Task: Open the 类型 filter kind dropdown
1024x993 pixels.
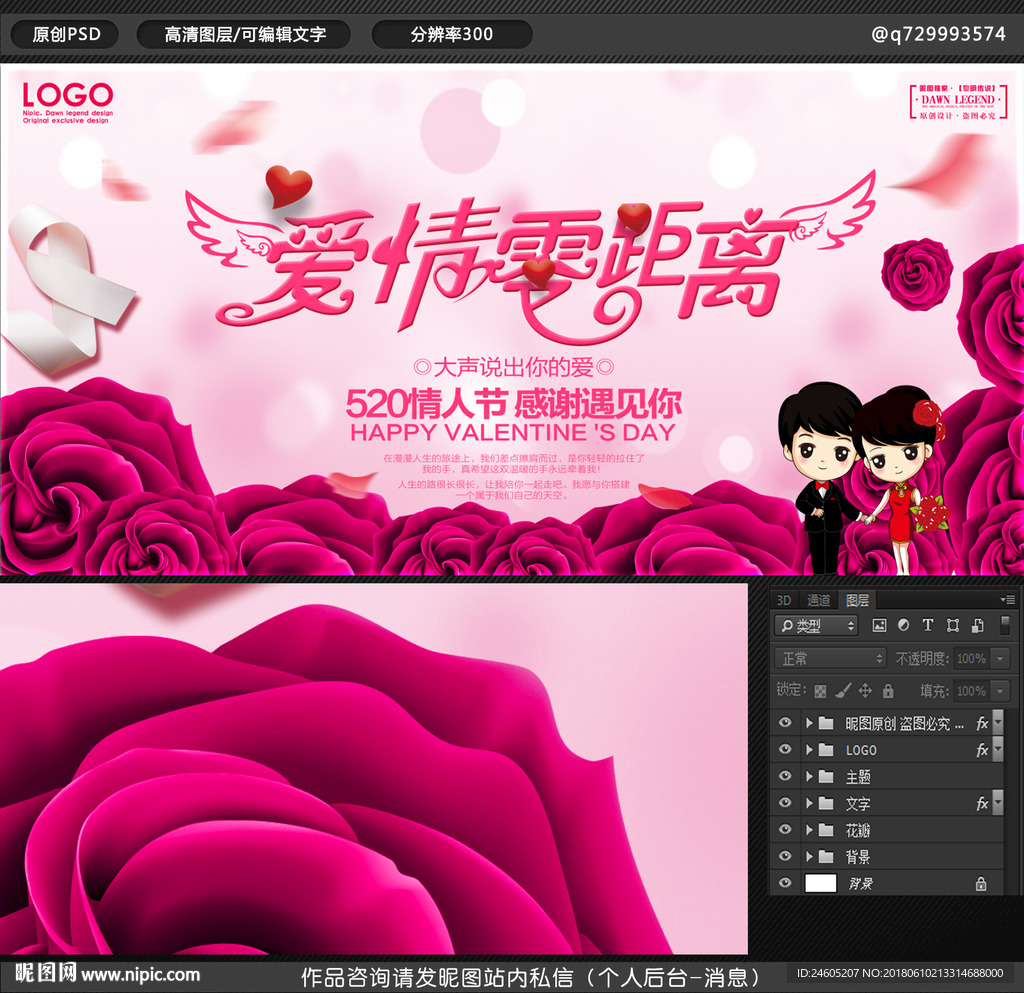Action: tap(816, 625)
